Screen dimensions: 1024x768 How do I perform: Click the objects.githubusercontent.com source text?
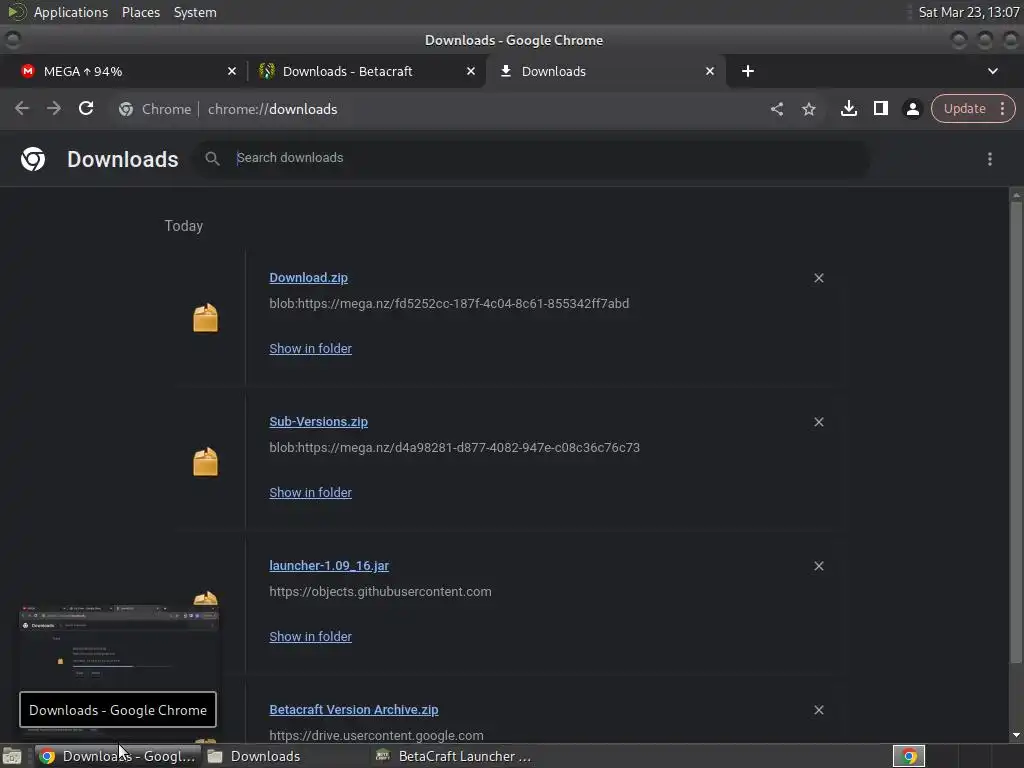pyautogui.click(x=380, y=592)
